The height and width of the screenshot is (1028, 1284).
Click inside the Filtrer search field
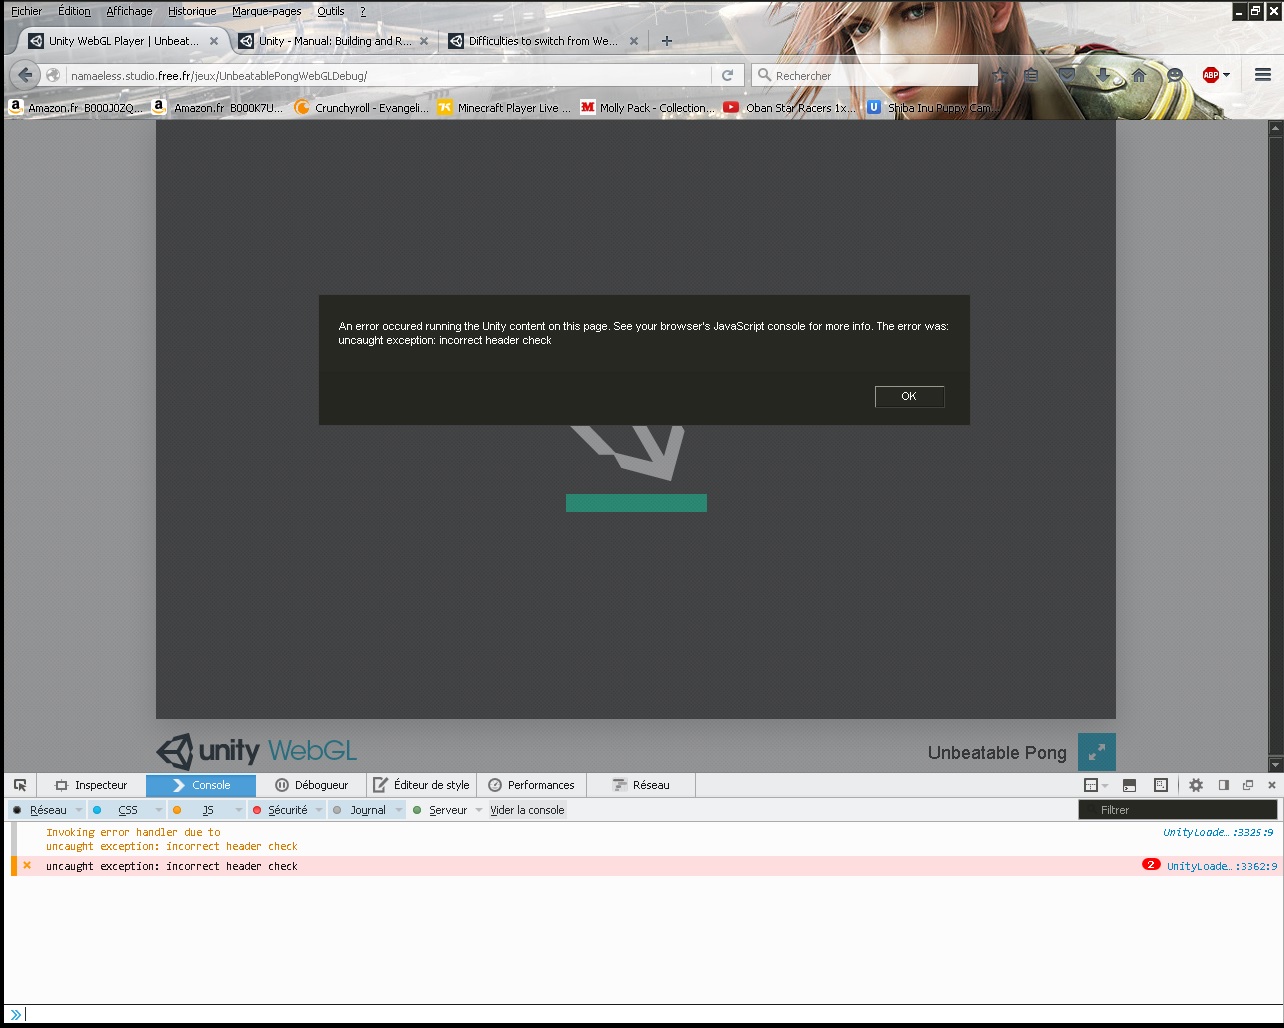1177,810
